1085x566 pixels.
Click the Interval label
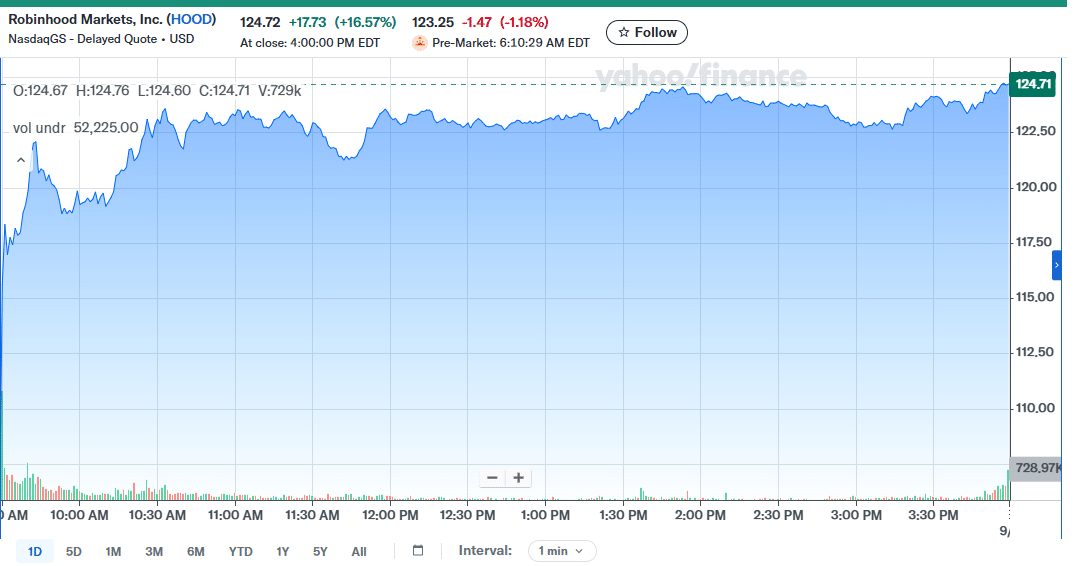pyautogui.click(x=485, y=551)
